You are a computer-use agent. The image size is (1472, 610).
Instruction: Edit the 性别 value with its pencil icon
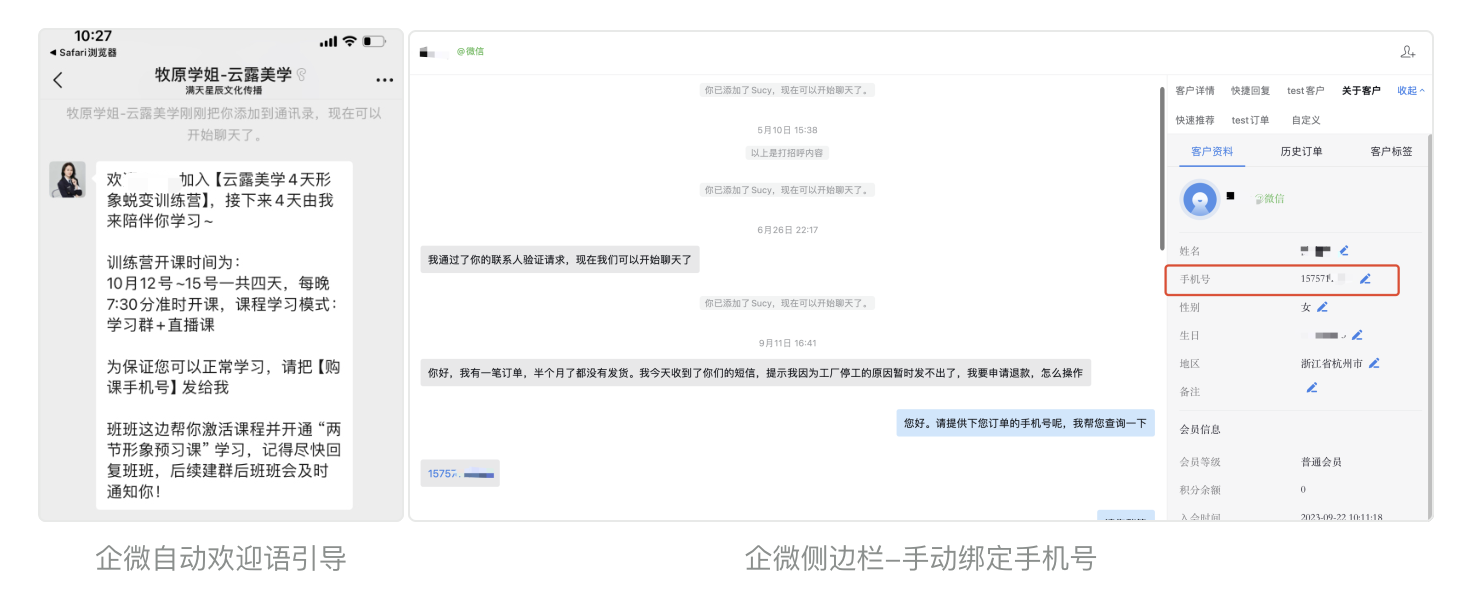click(1322, 307)
